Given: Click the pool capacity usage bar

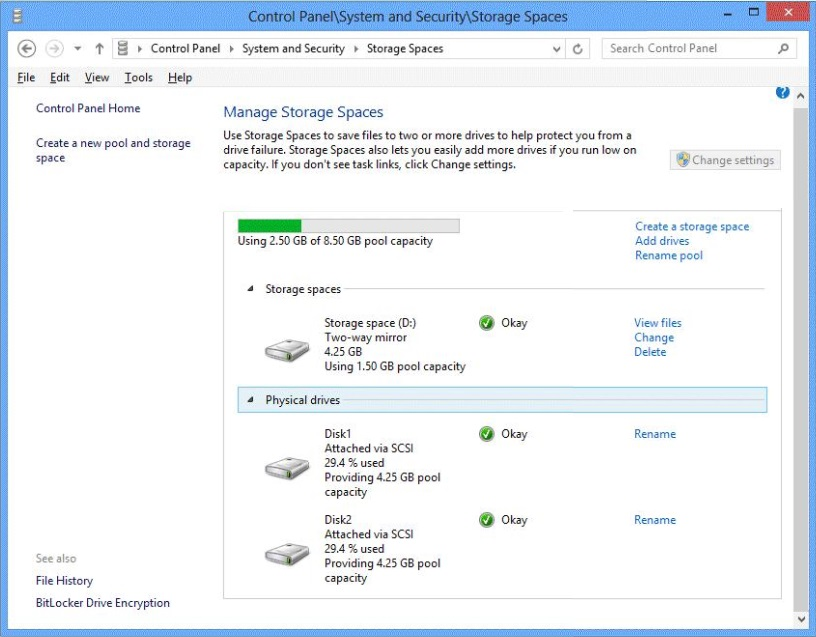Looking at the screenshot, I should click(x=349, y=225).
